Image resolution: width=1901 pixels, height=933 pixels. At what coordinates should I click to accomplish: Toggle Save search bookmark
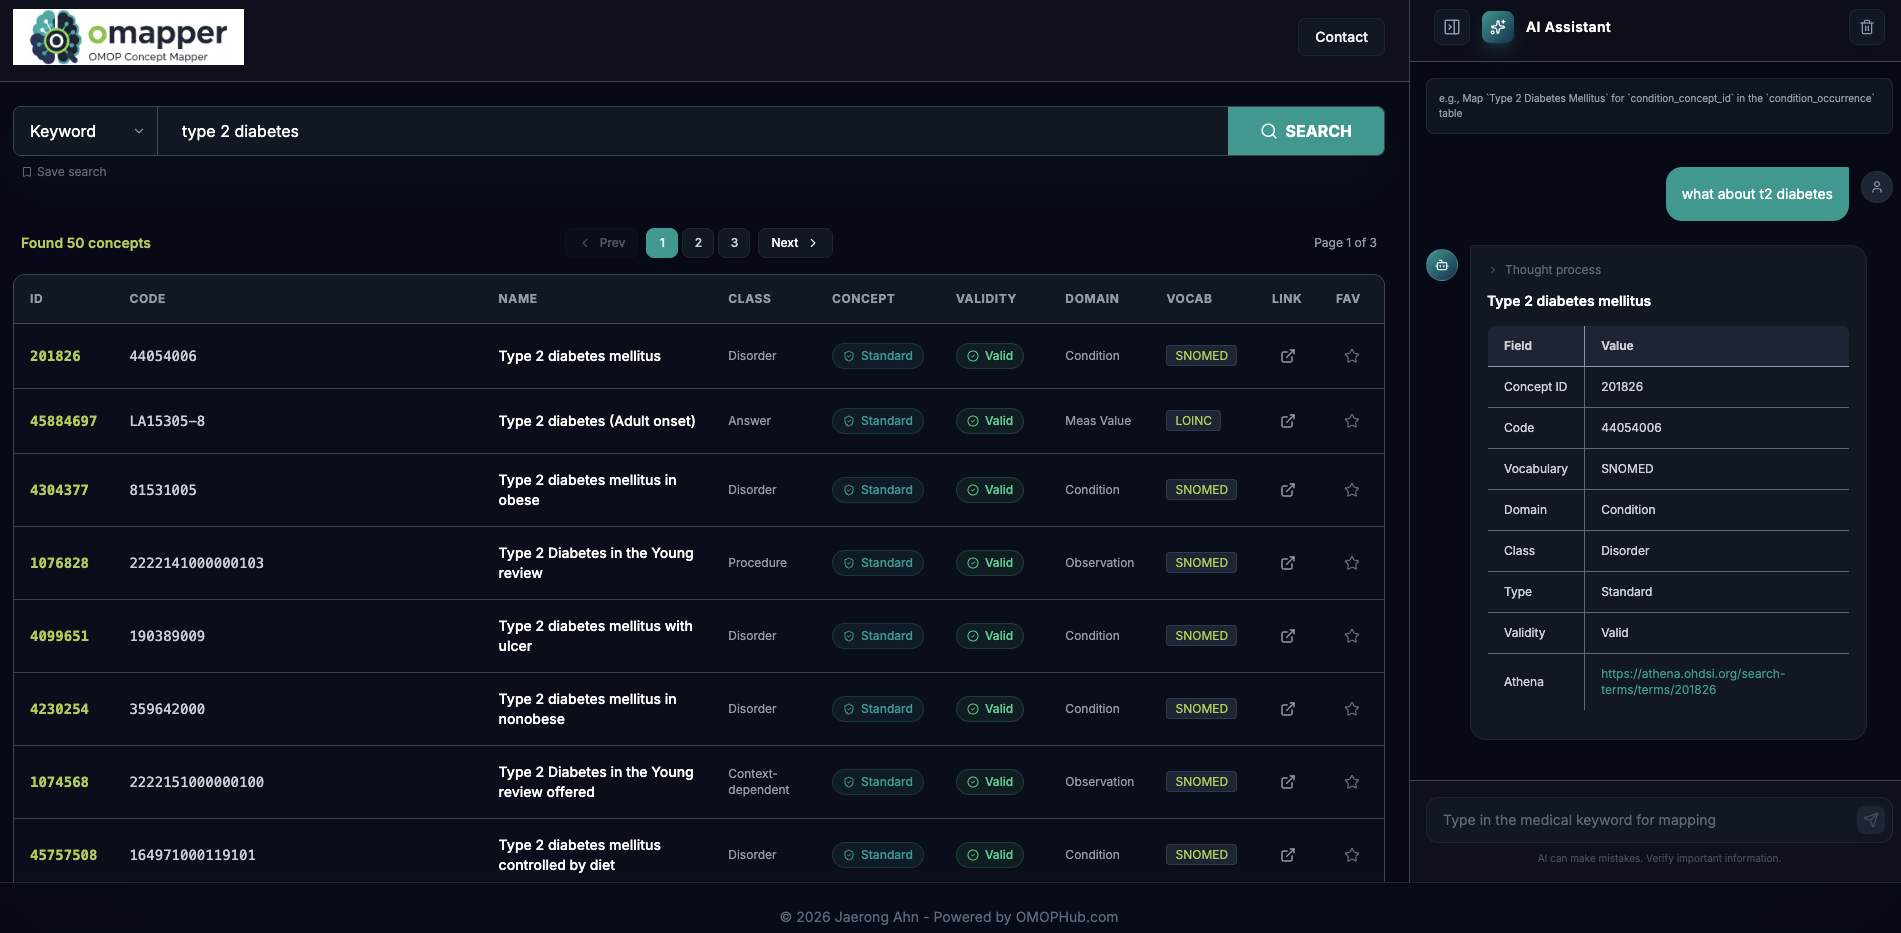point(64,172)
